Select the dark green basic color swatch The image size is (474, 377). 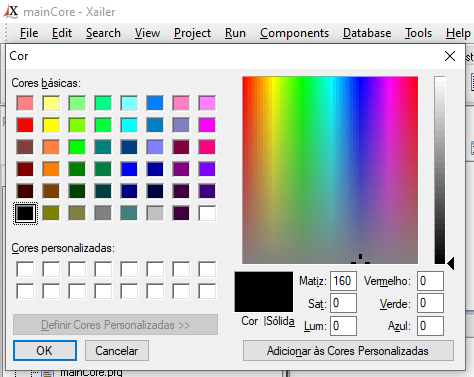tap(77, 191)
